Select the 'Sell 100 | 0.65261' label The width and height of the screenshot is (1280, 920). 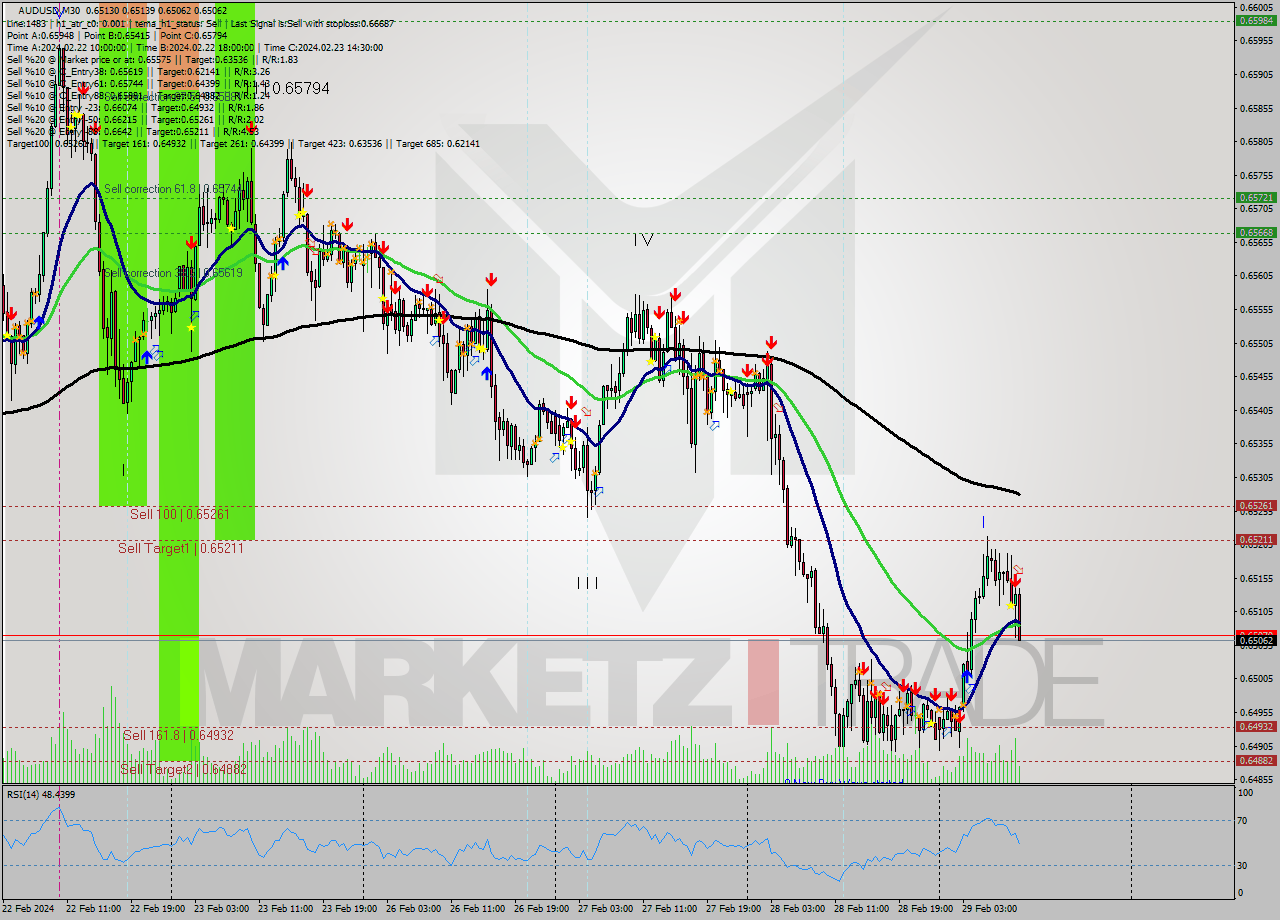point(179,514)
